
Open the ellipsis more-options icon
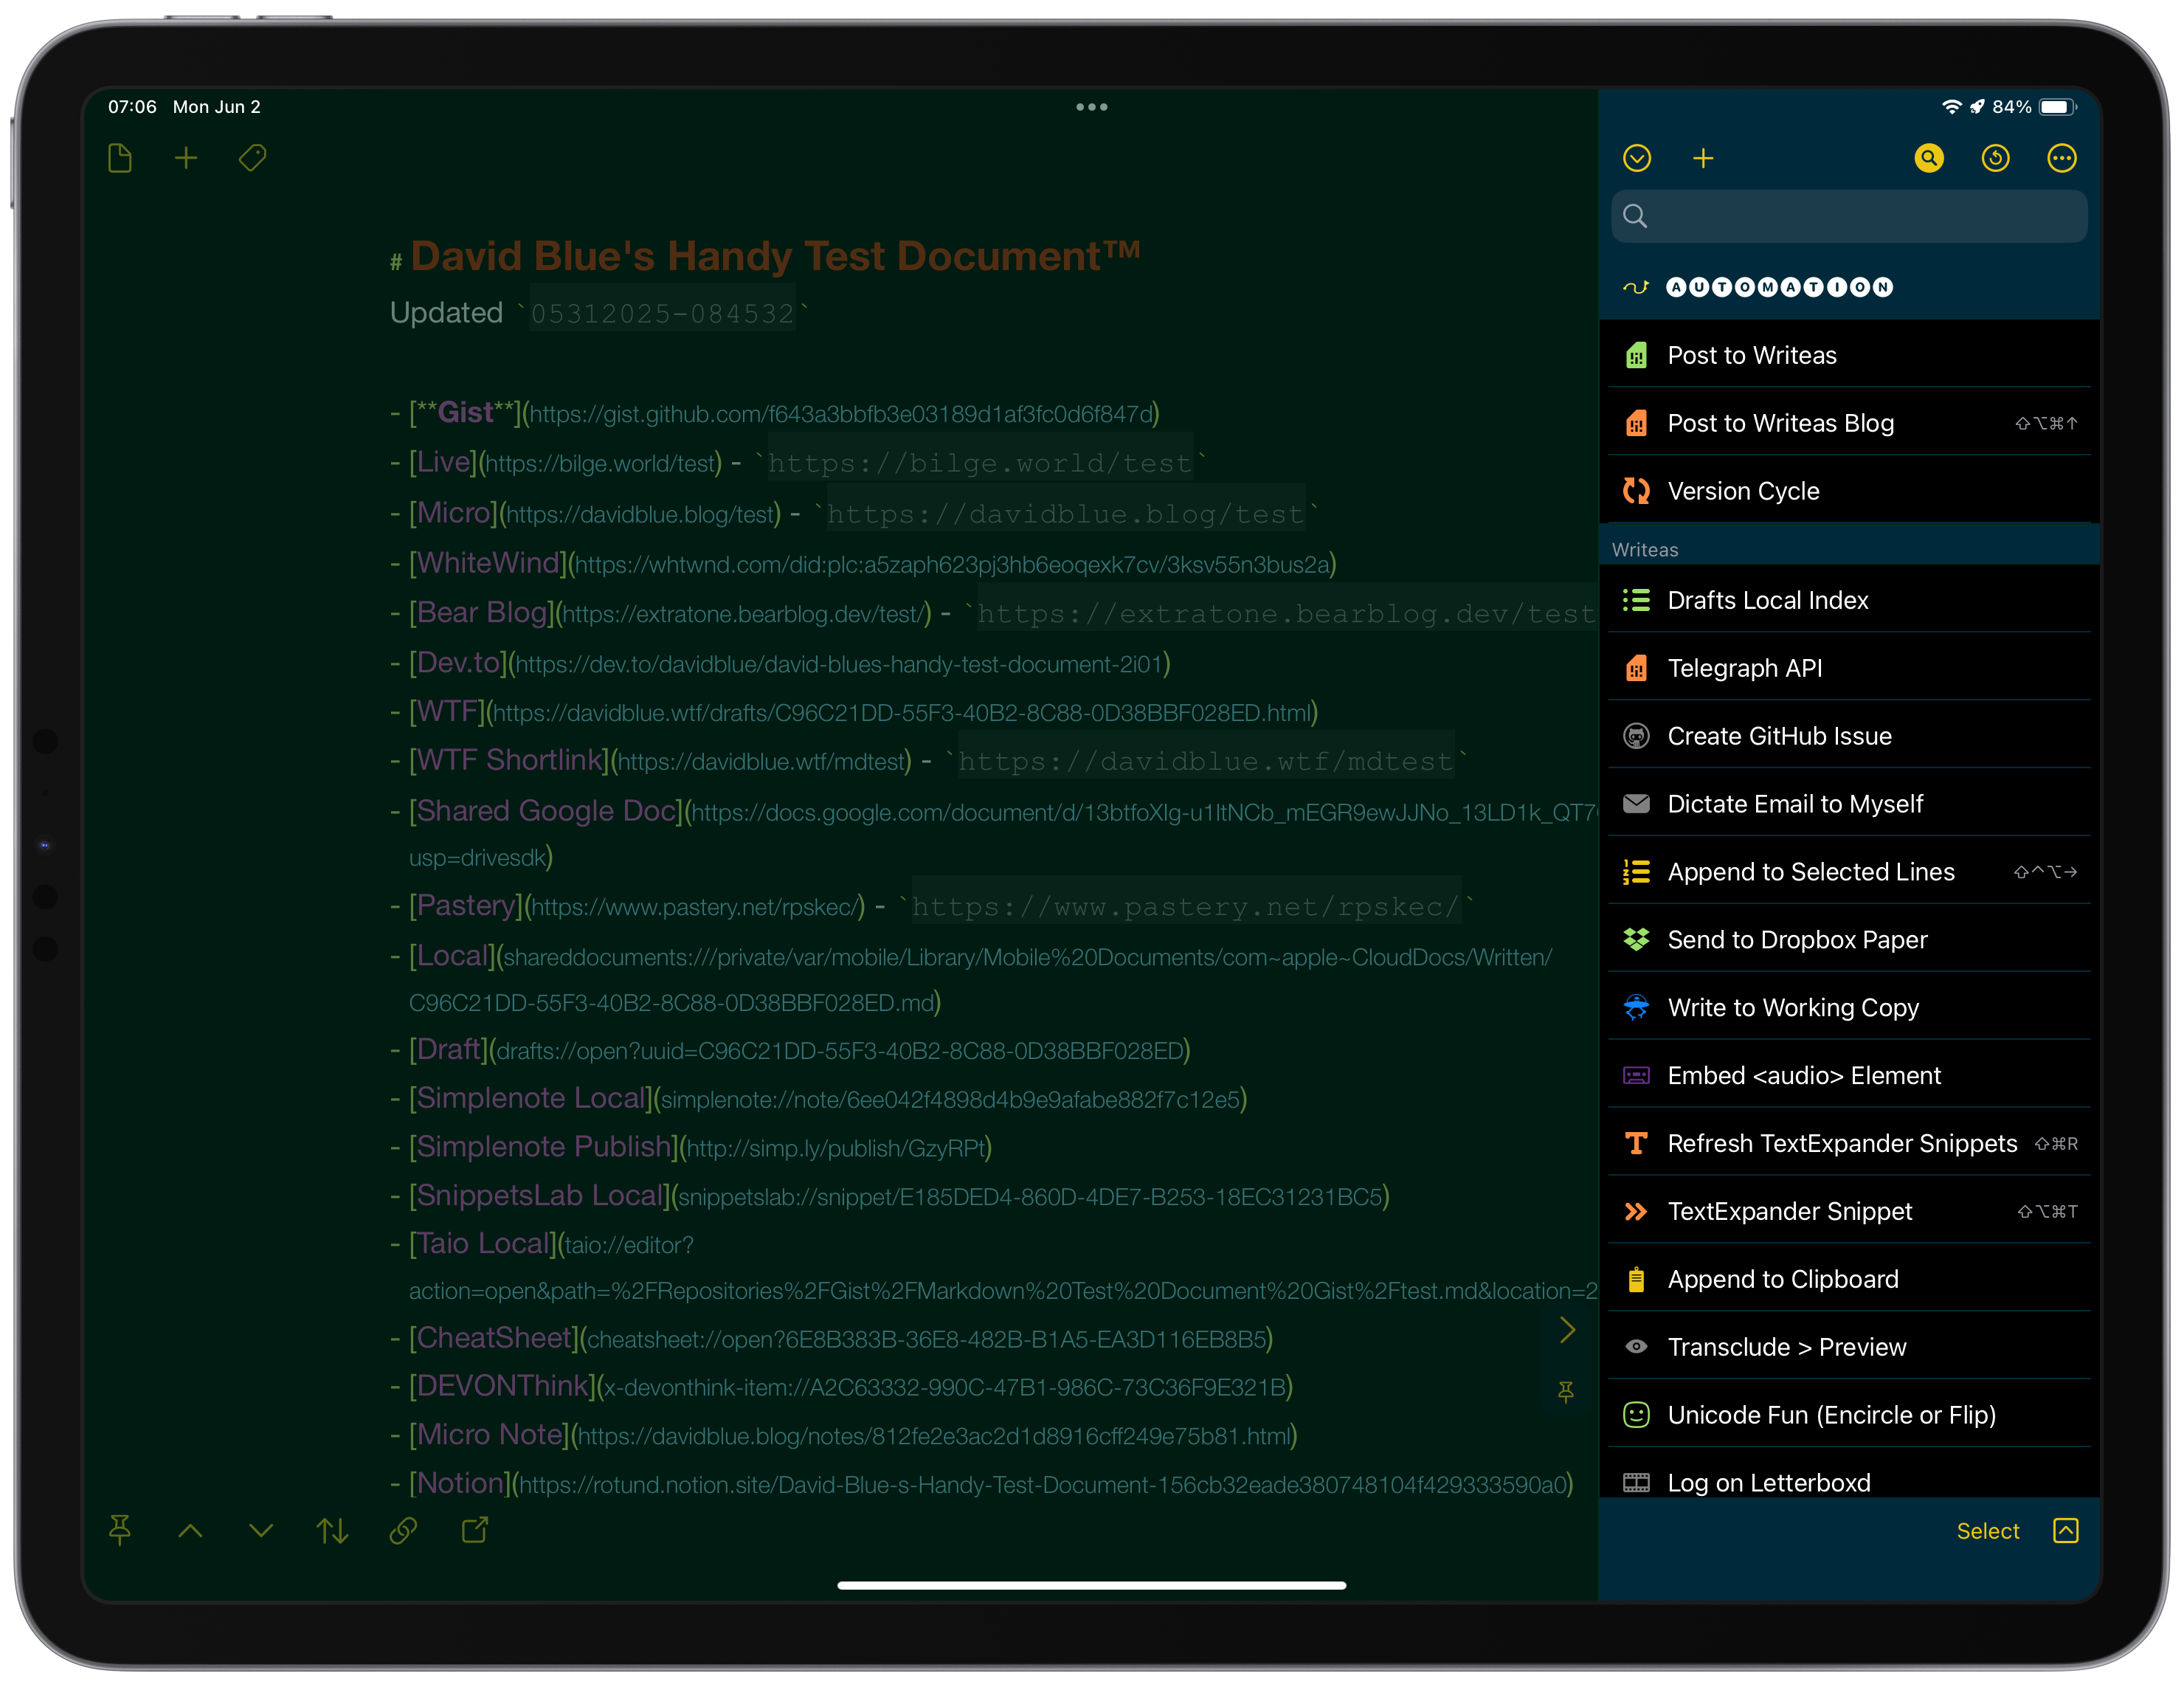pos(2062,157)
